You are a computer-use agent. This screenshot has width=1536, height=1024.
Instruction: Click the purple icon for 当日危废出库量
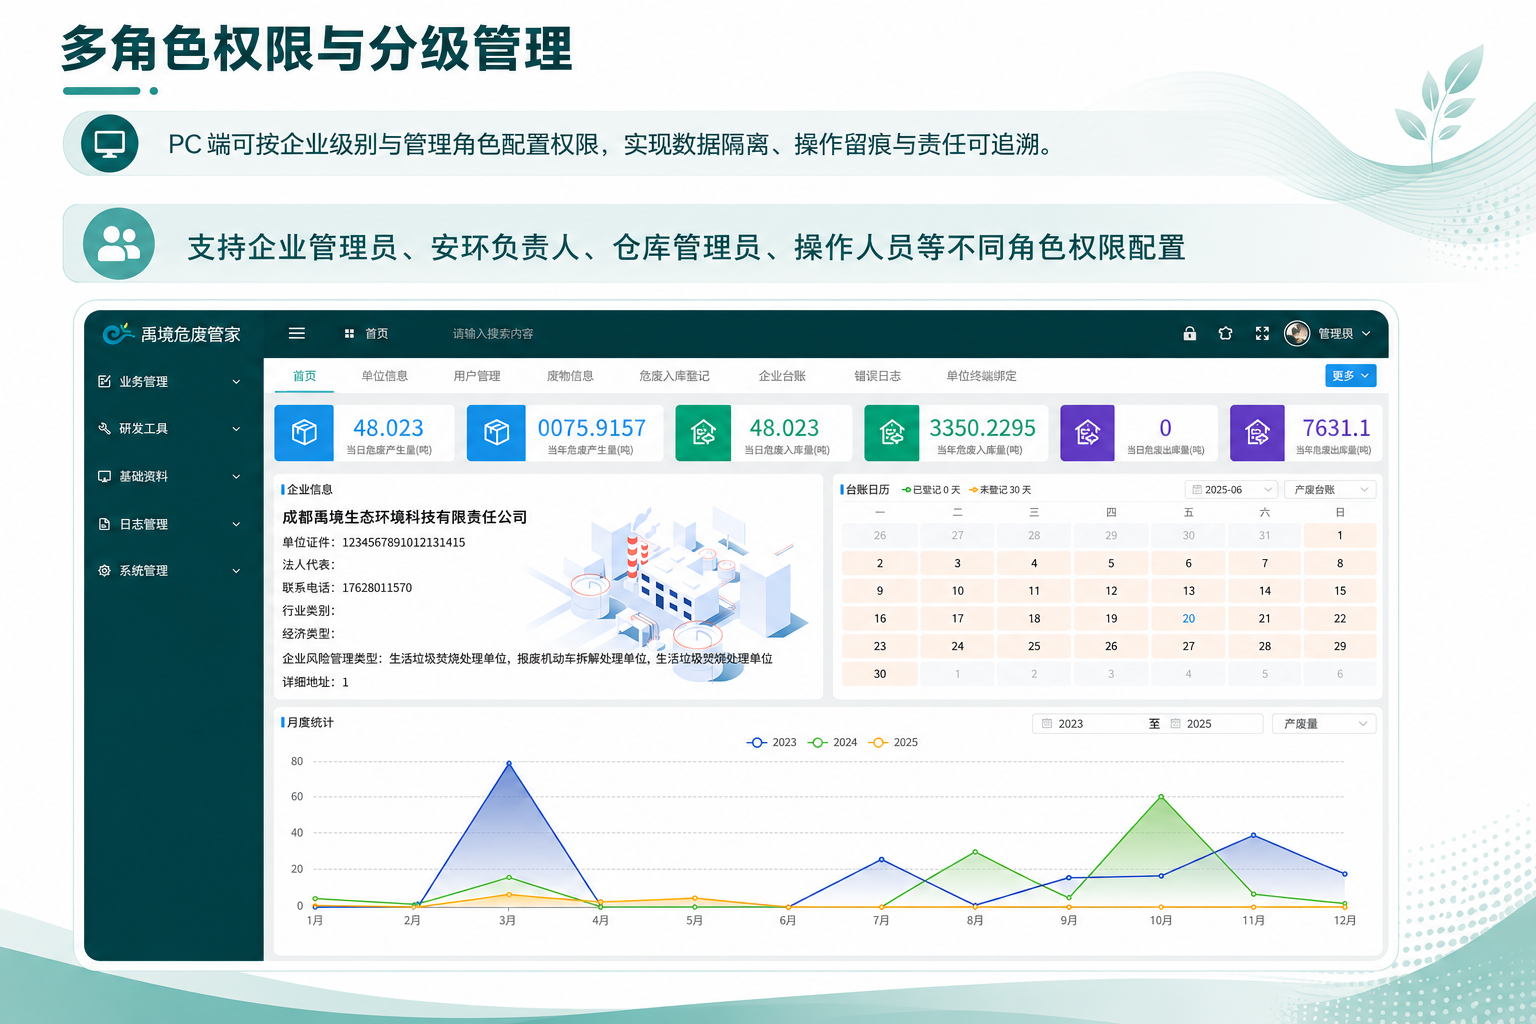point(1087,433)
